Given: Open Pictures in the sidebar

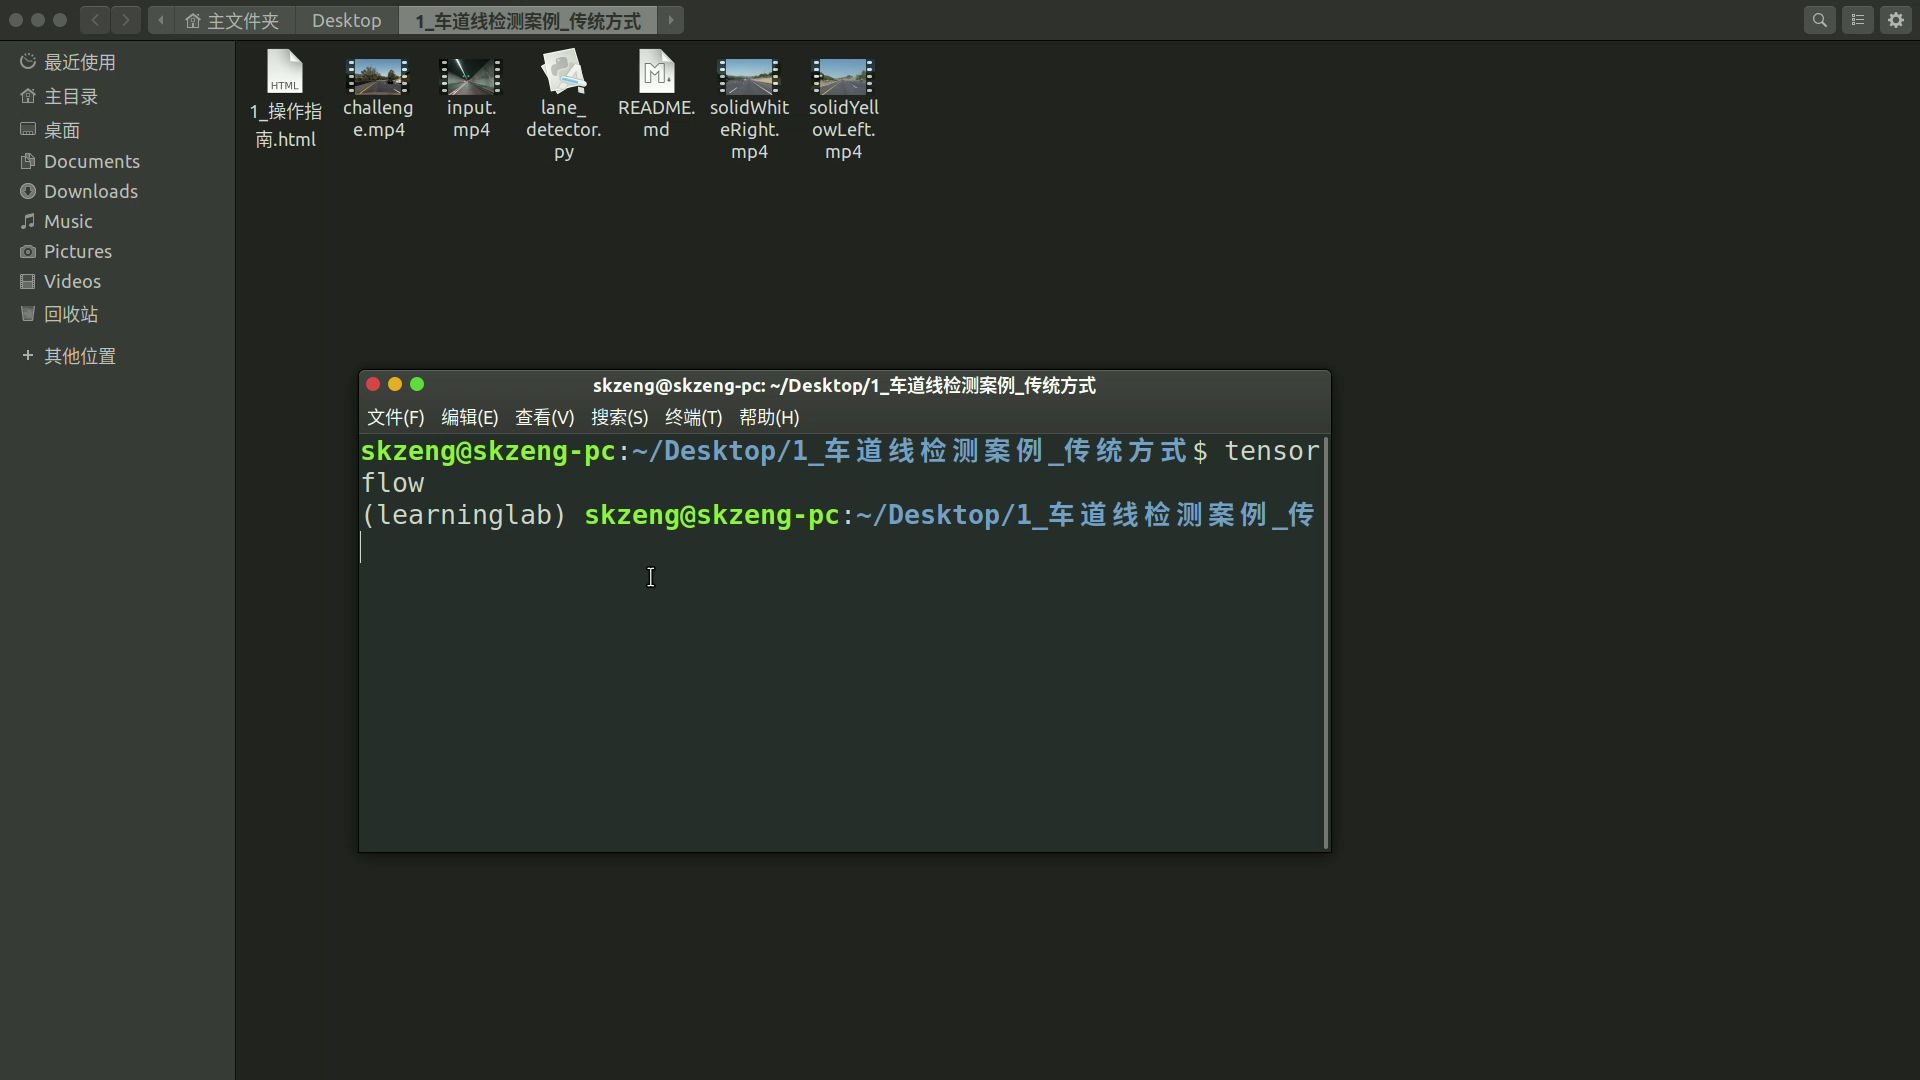Looking at the screenshot, I should point(117,251).
